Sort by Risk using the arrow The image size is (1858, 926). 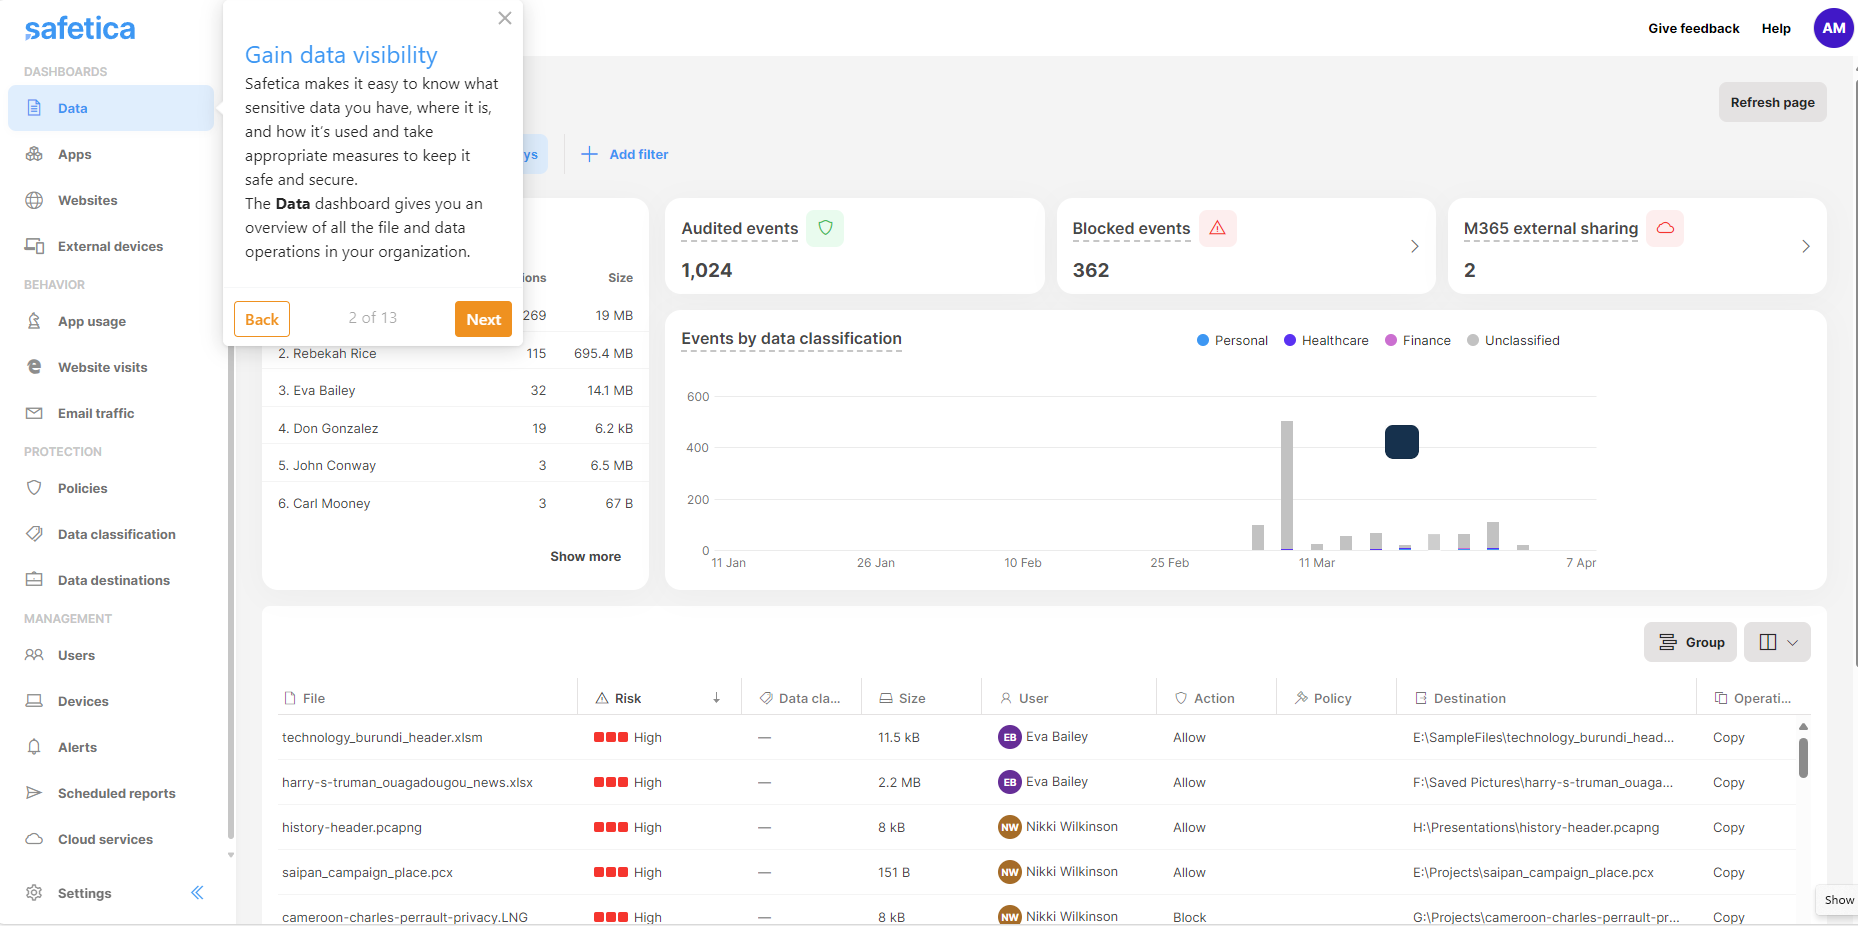[716, 698]
